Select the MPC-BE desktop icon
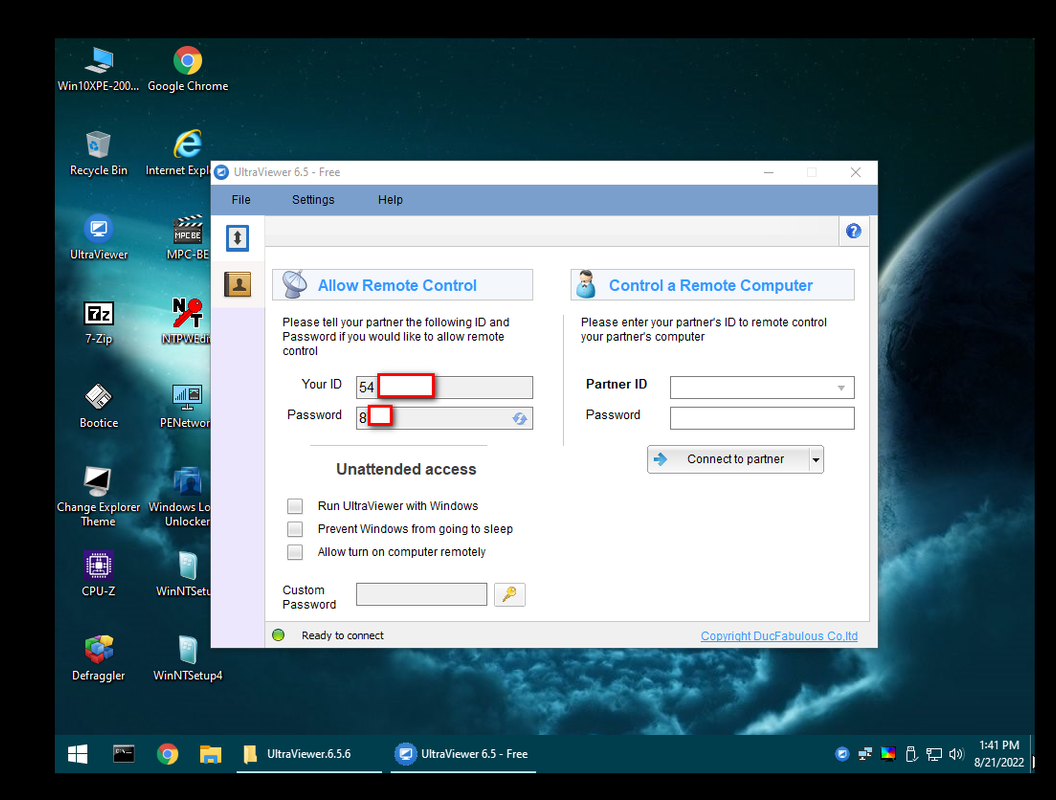The image size is (1056, 800). tap(188, 237)
